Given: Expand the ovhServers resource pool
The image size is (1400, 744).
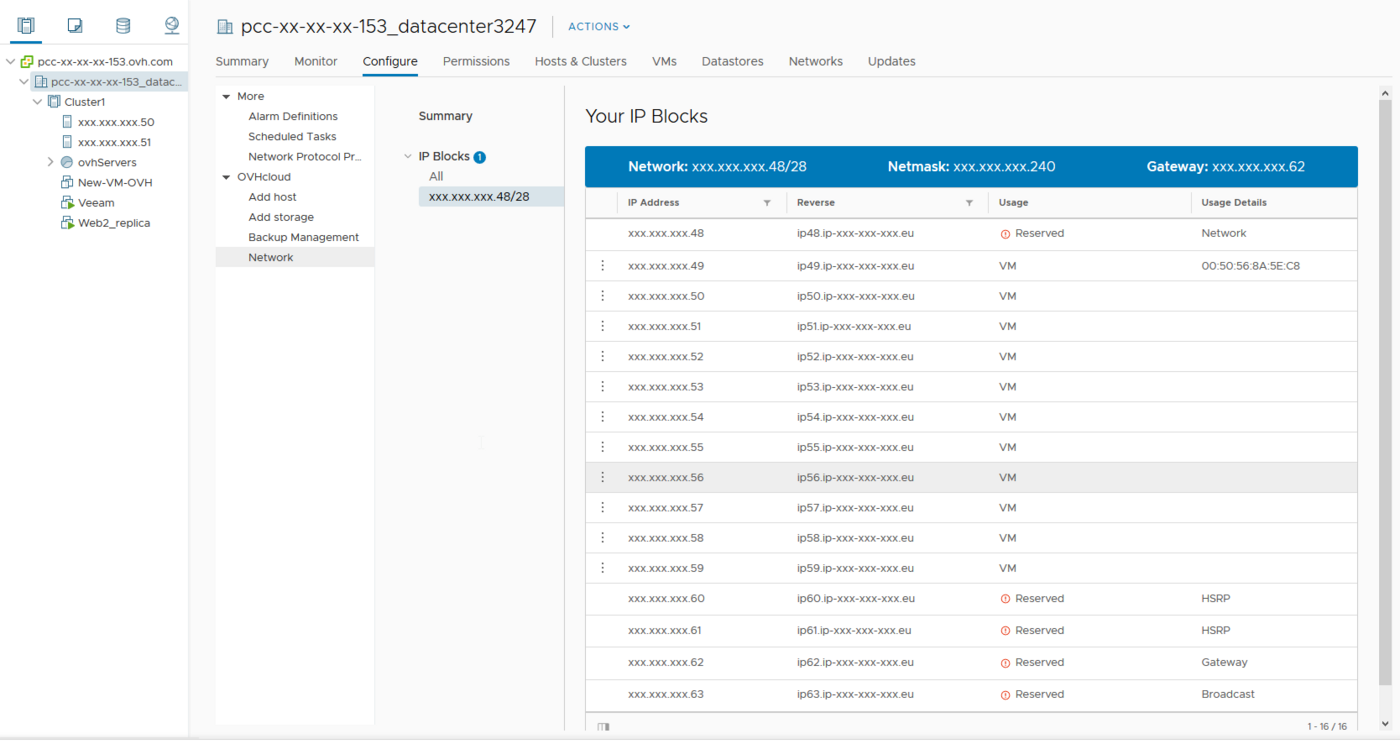Looking at the screenshot, I should tap(50, 162).
